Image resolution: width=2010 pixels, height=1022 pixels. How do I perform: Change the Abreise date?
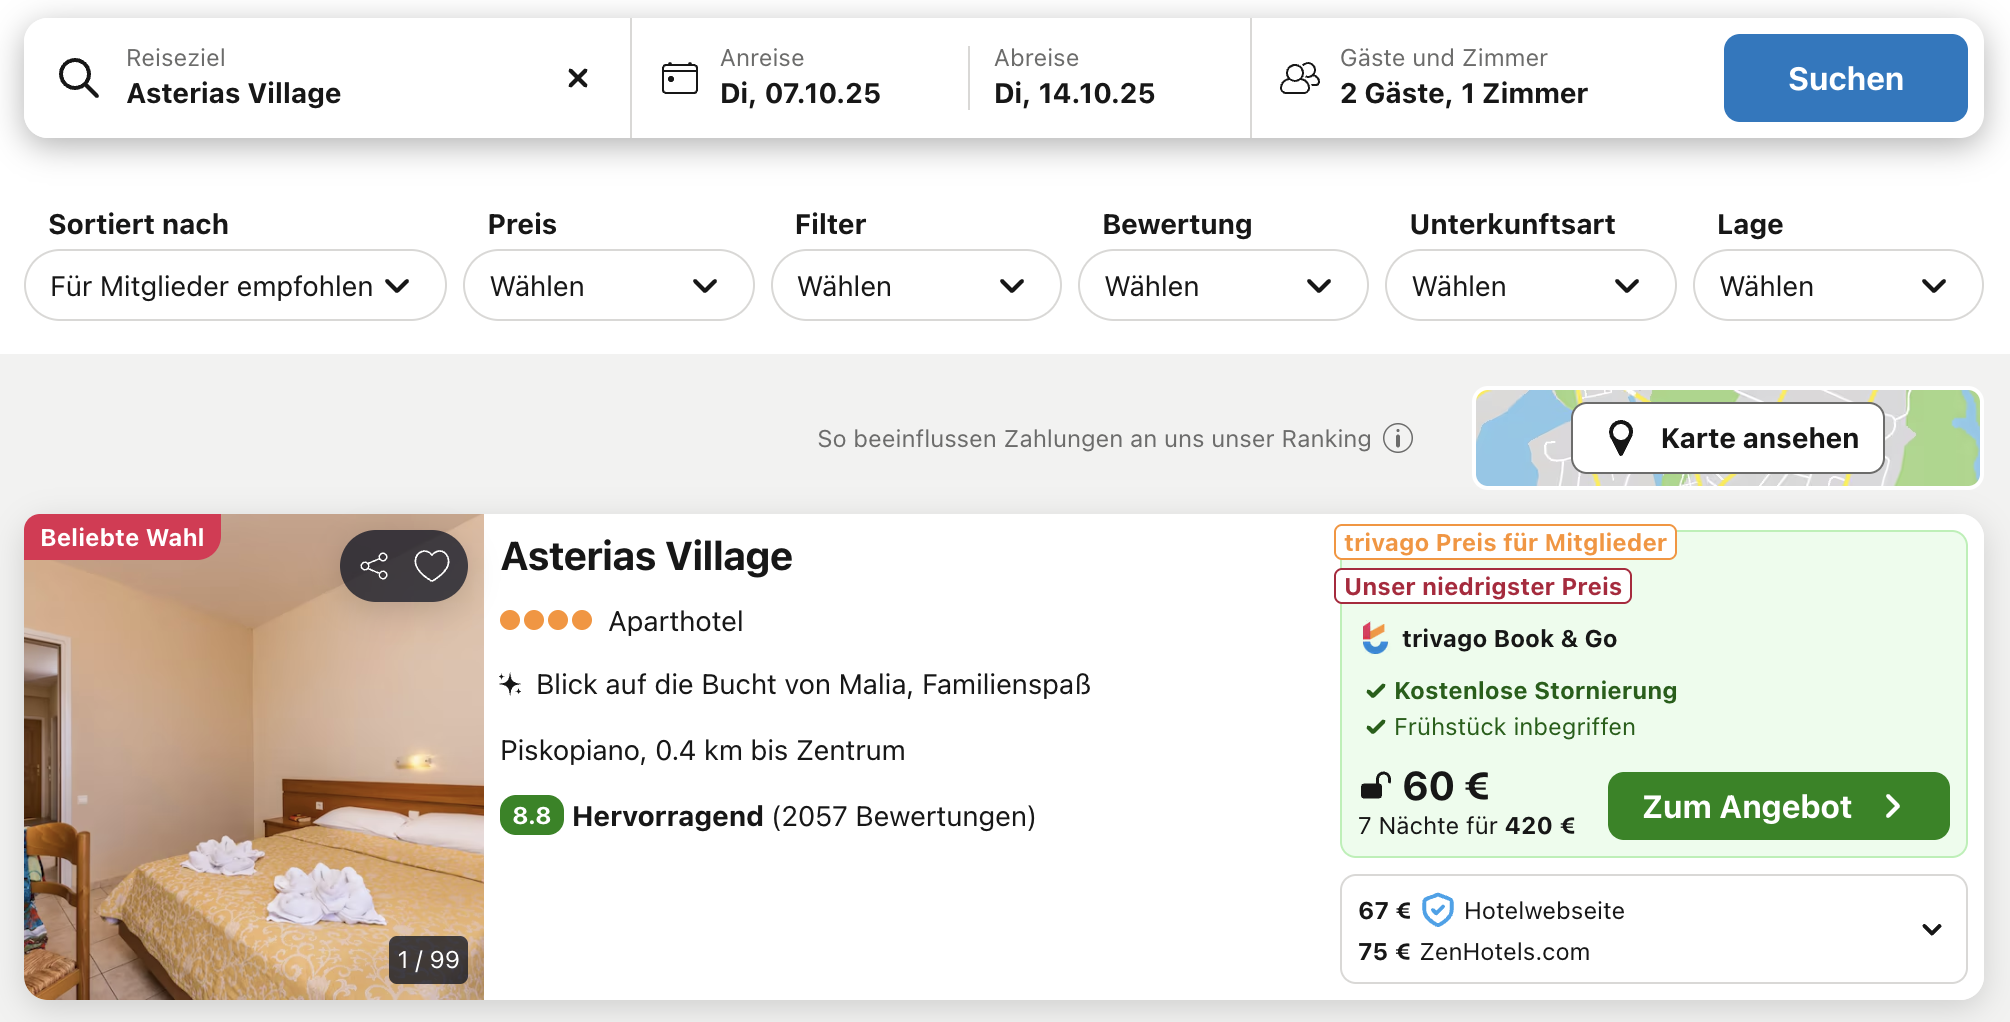pos(1074,78)
